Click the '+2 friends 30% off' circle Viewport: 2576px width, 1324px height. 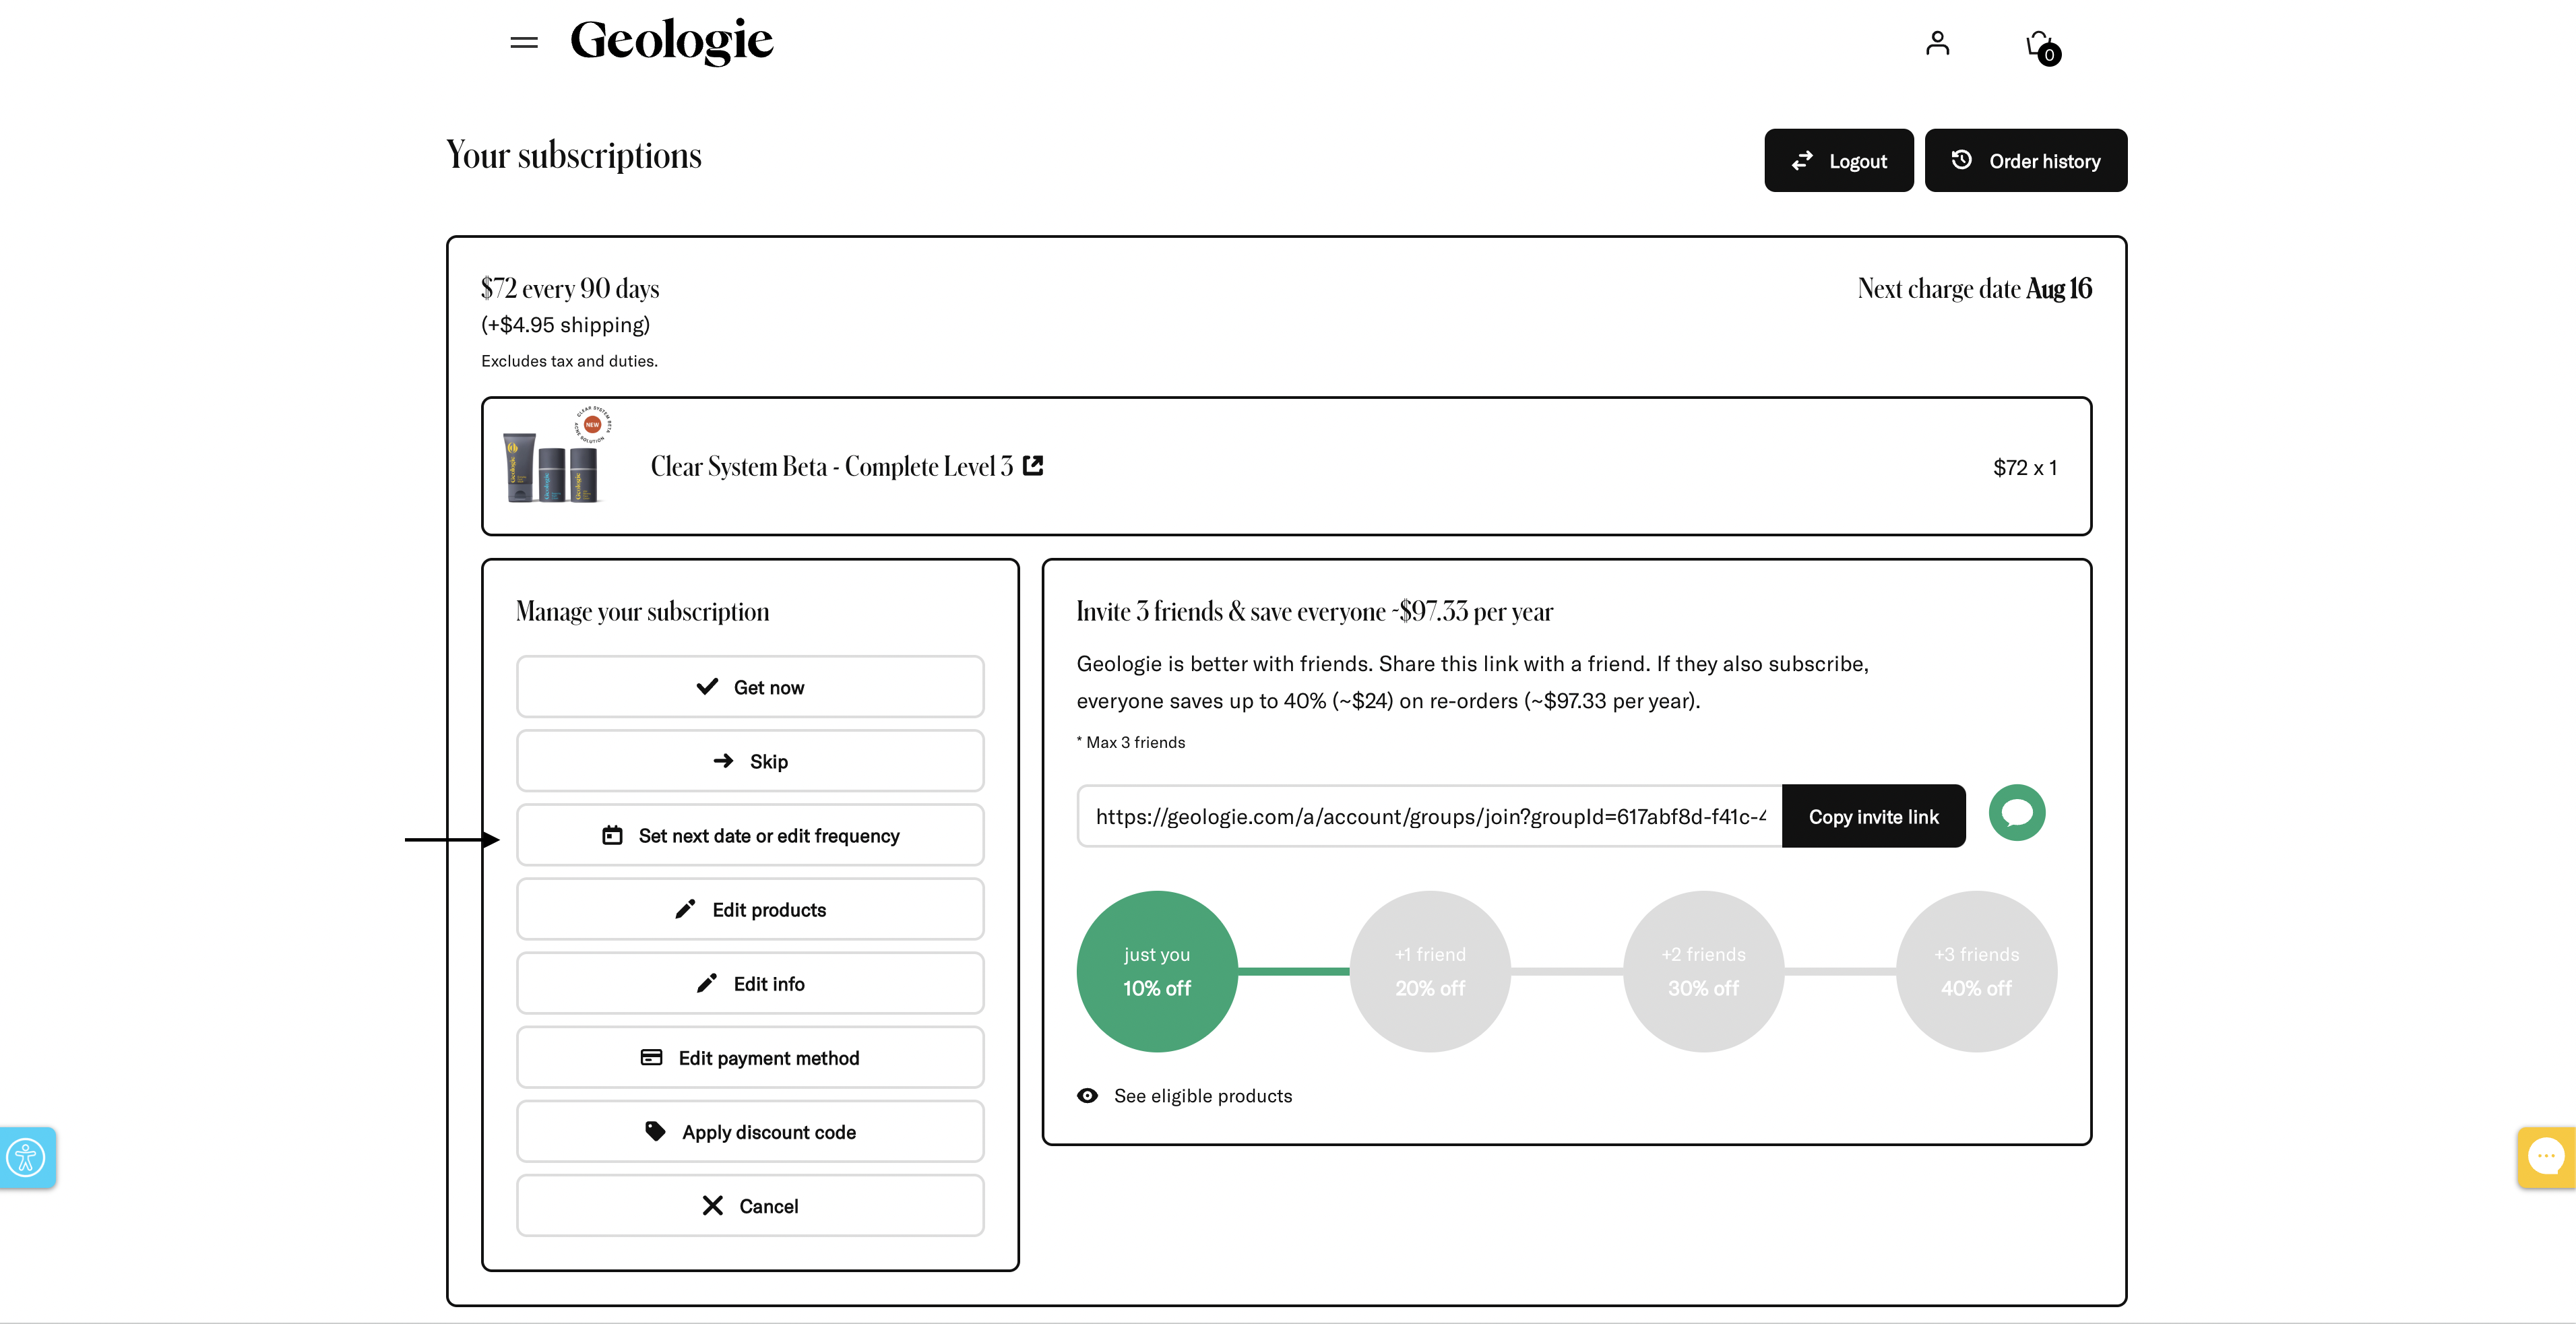pyautogui.click(x=1703, y=971)
